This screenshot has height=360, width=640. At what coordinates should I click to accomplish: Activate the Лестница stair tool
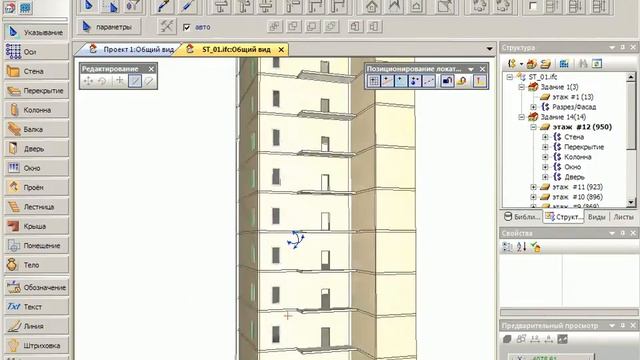36,207
